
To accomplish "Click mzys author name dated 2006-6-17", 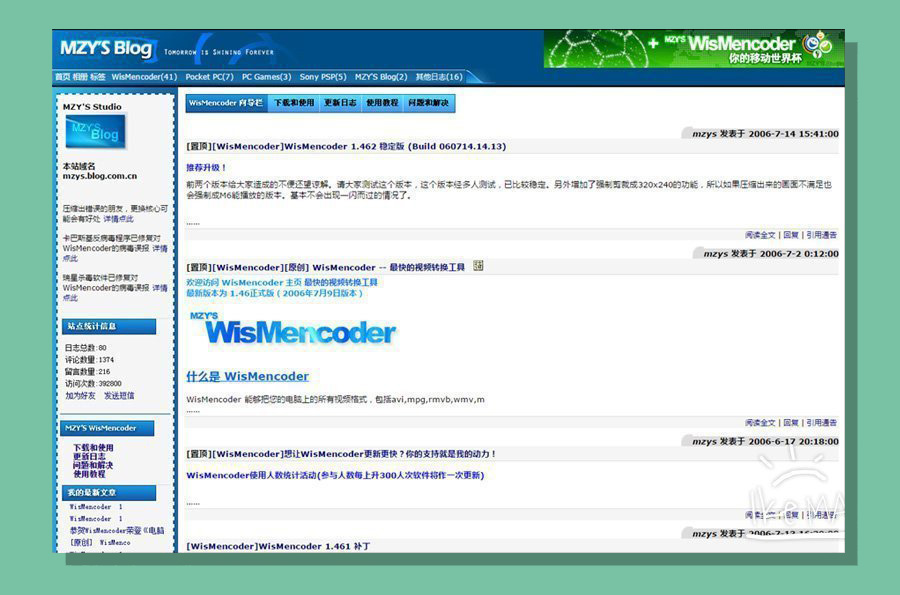I will 704,442.
